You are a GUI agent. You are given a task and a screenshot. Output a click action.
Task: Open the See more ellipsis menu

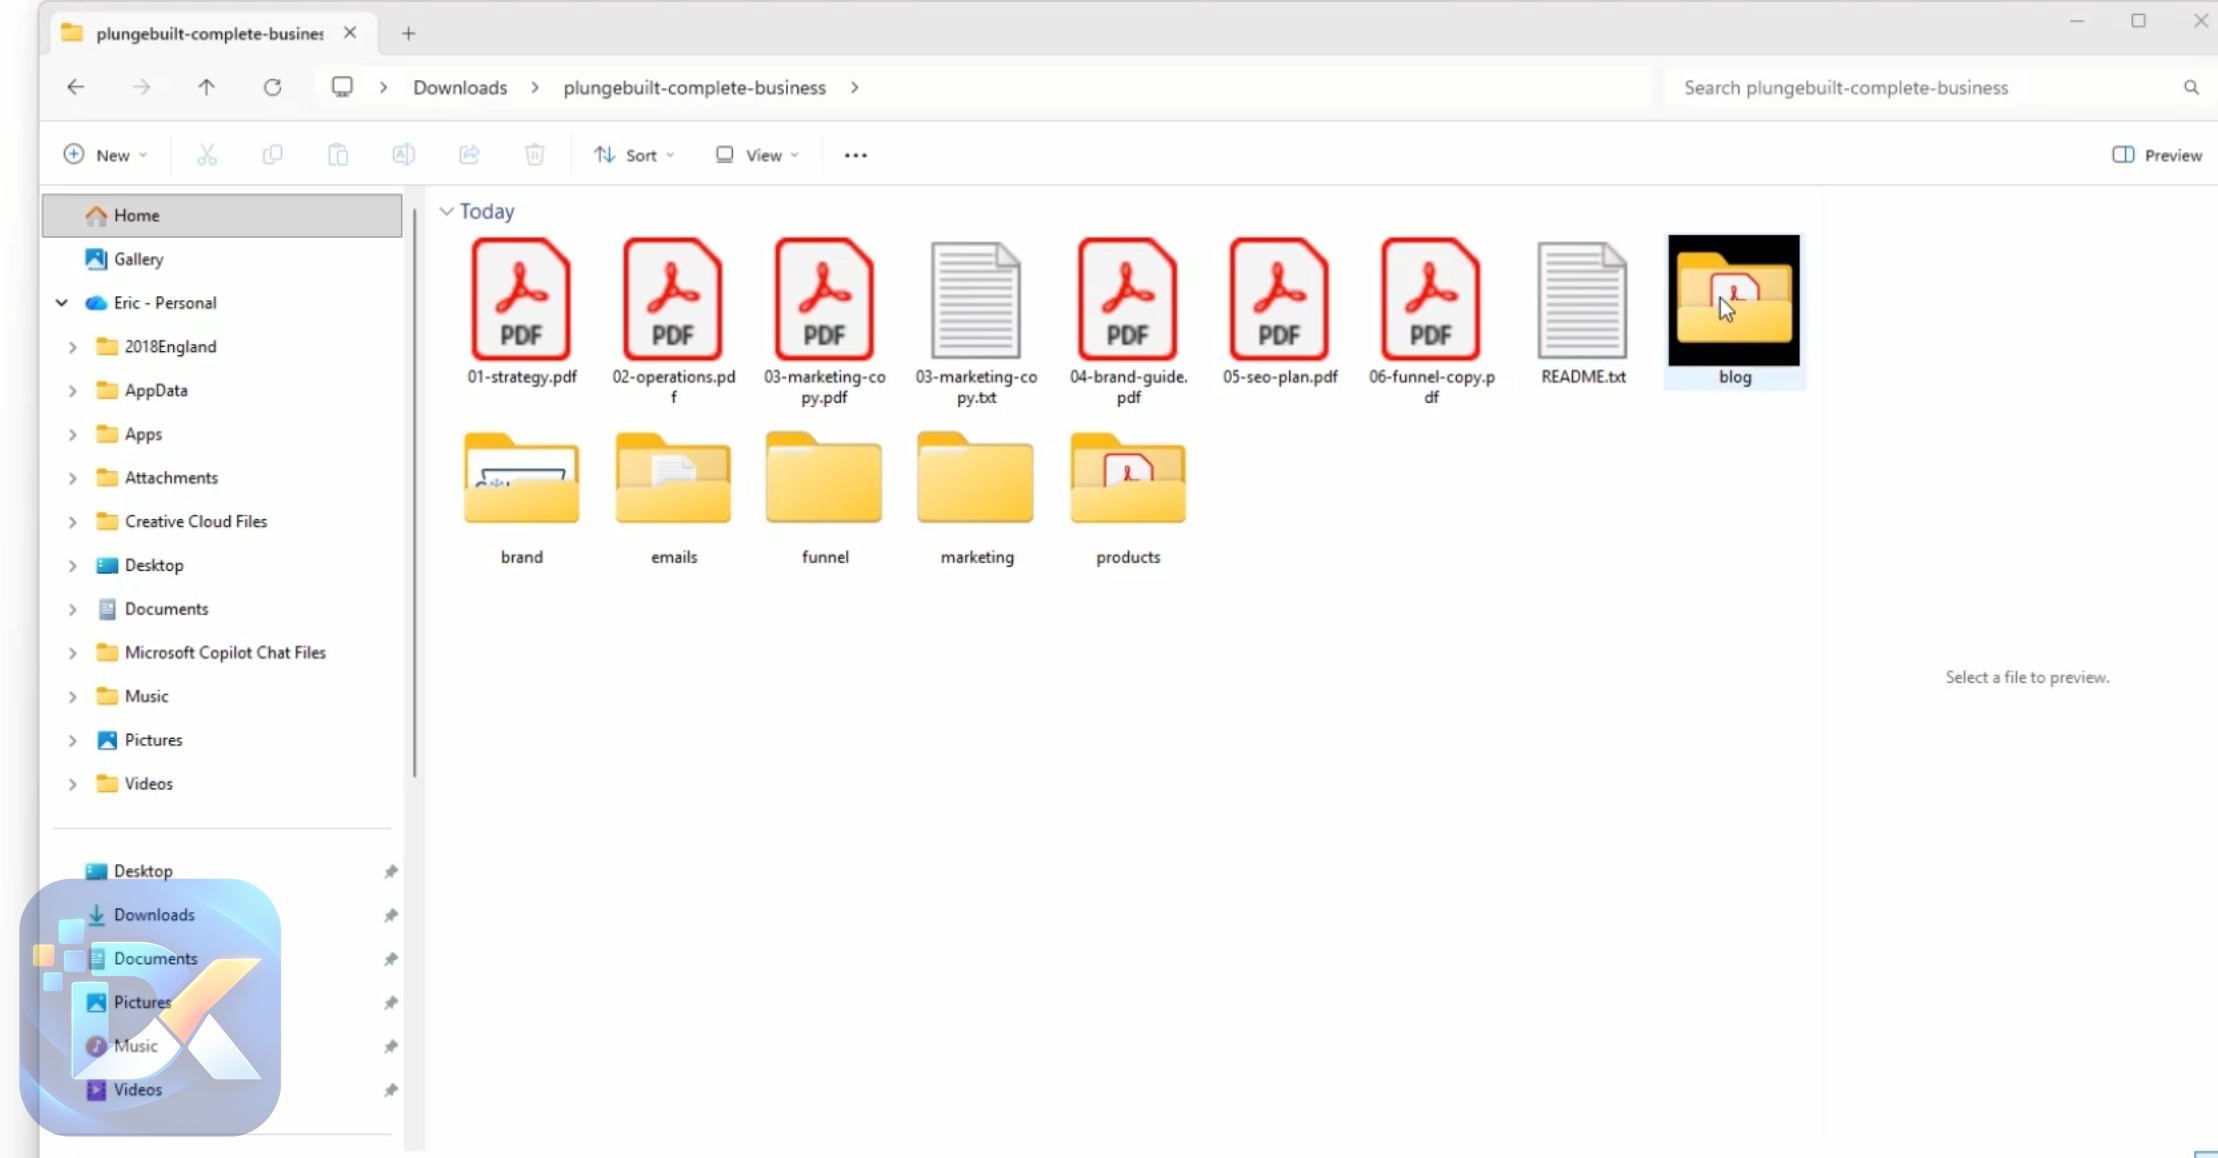point(856,155)
